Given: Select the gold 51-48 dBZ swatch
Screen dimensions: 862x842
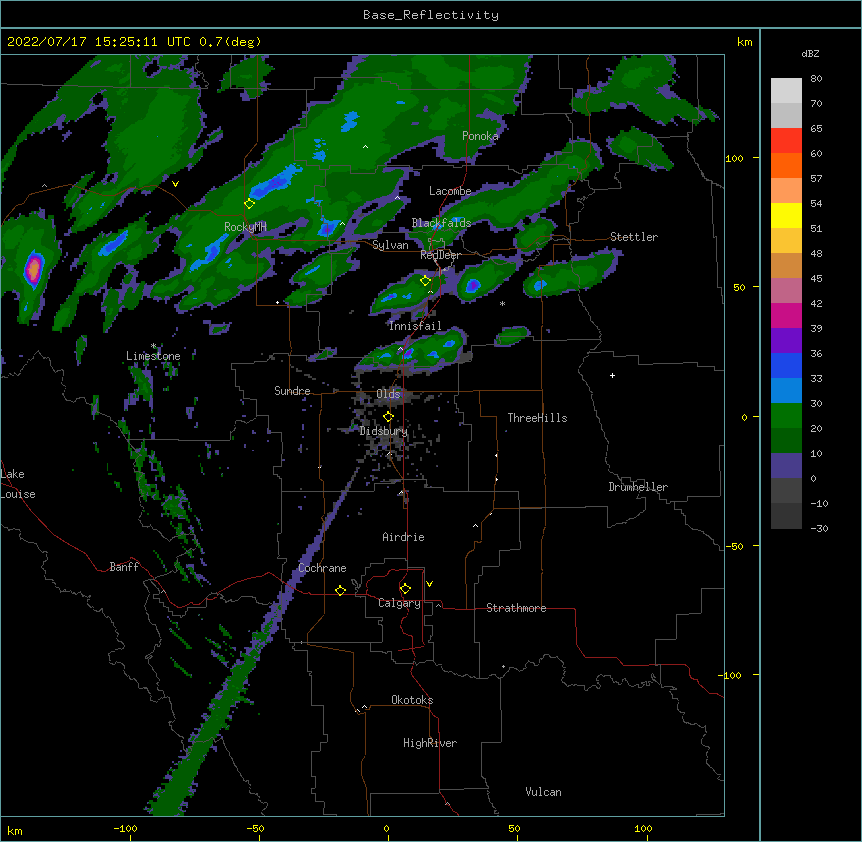Looking at the screenshot, I should 786,241.
